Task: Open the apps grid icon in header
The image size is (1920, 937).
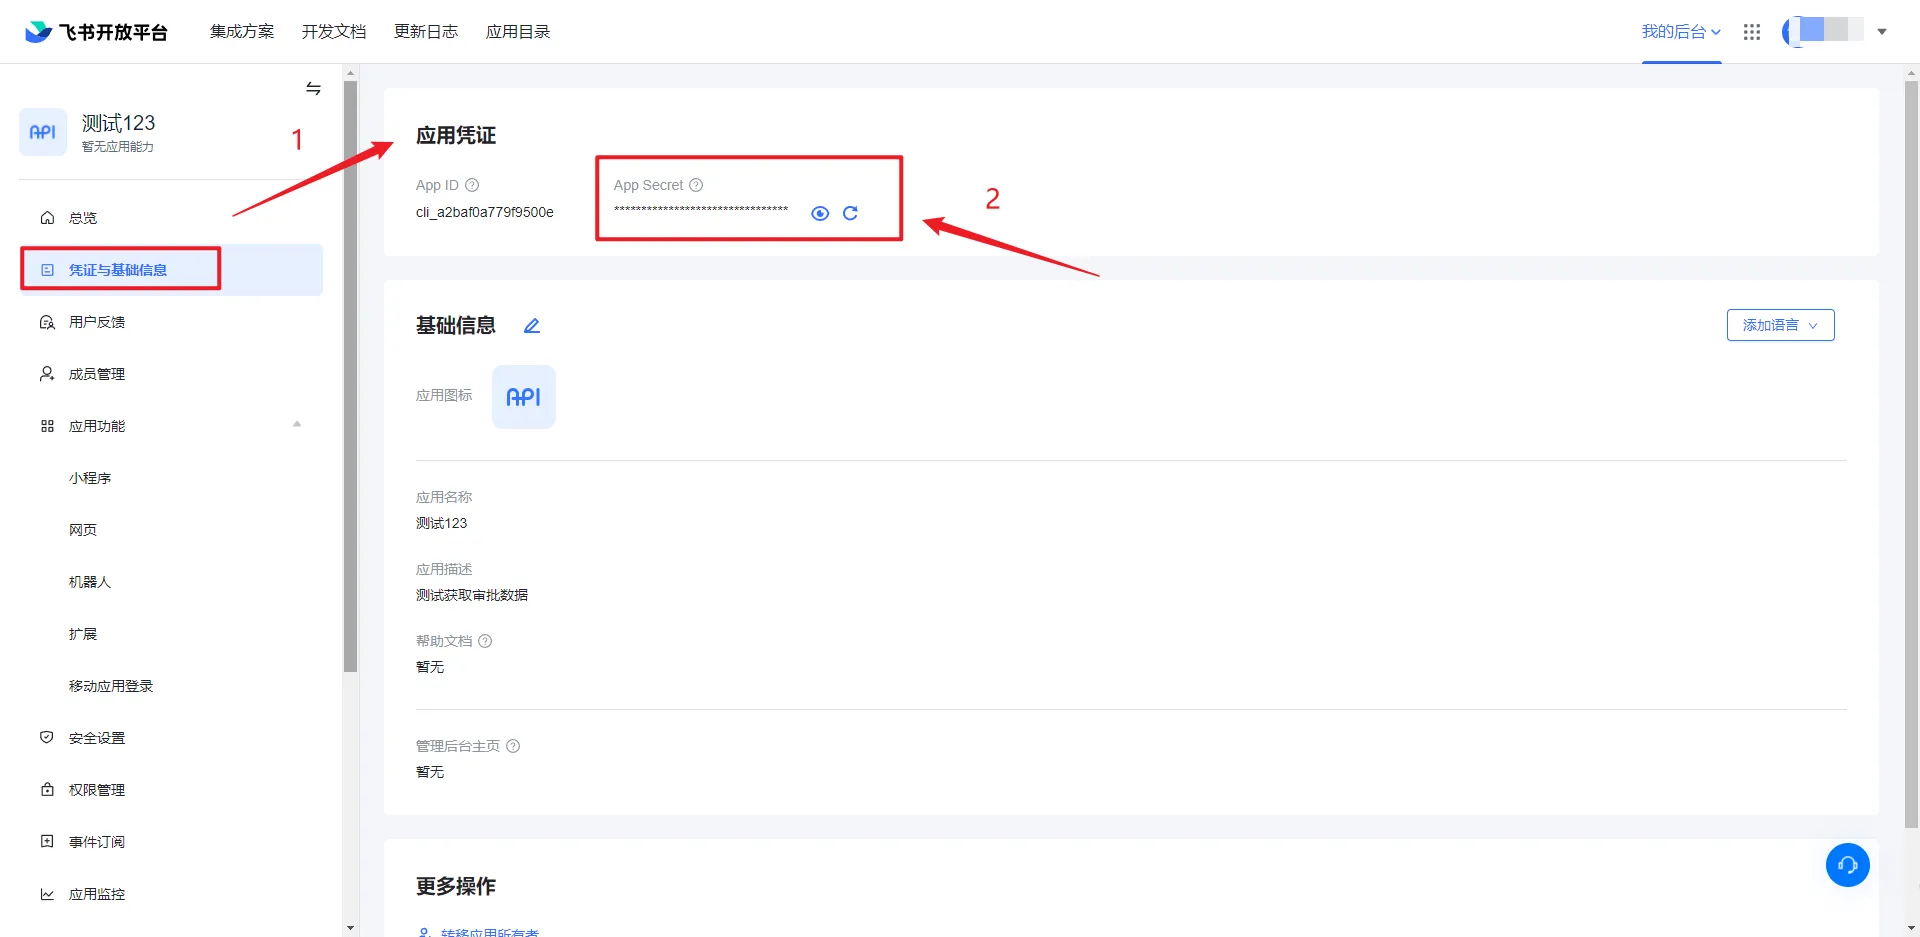Action: (1751, 32)
